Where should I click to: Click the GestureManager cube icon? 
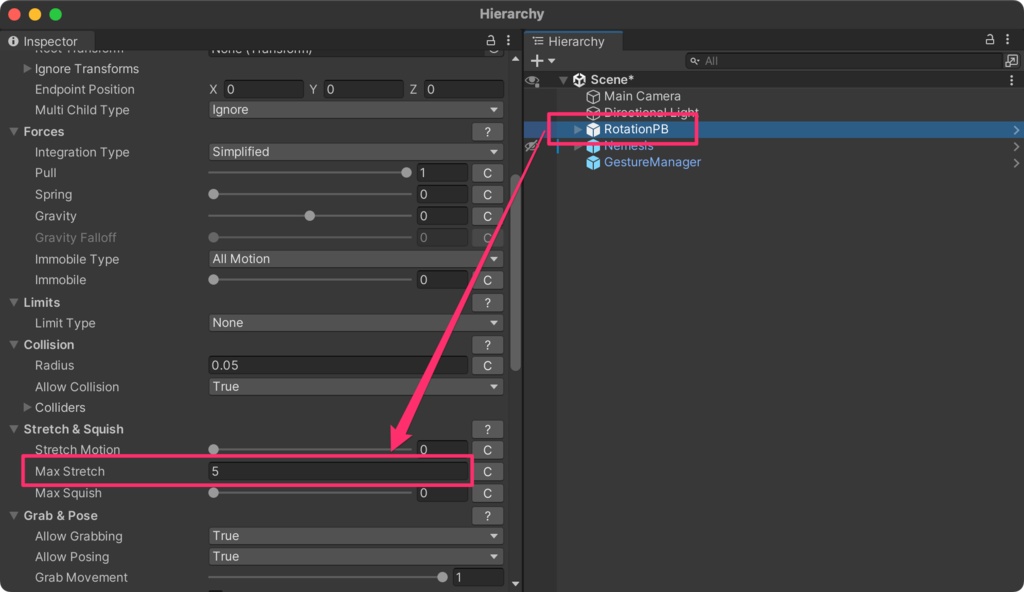click(x=592, y=162)
